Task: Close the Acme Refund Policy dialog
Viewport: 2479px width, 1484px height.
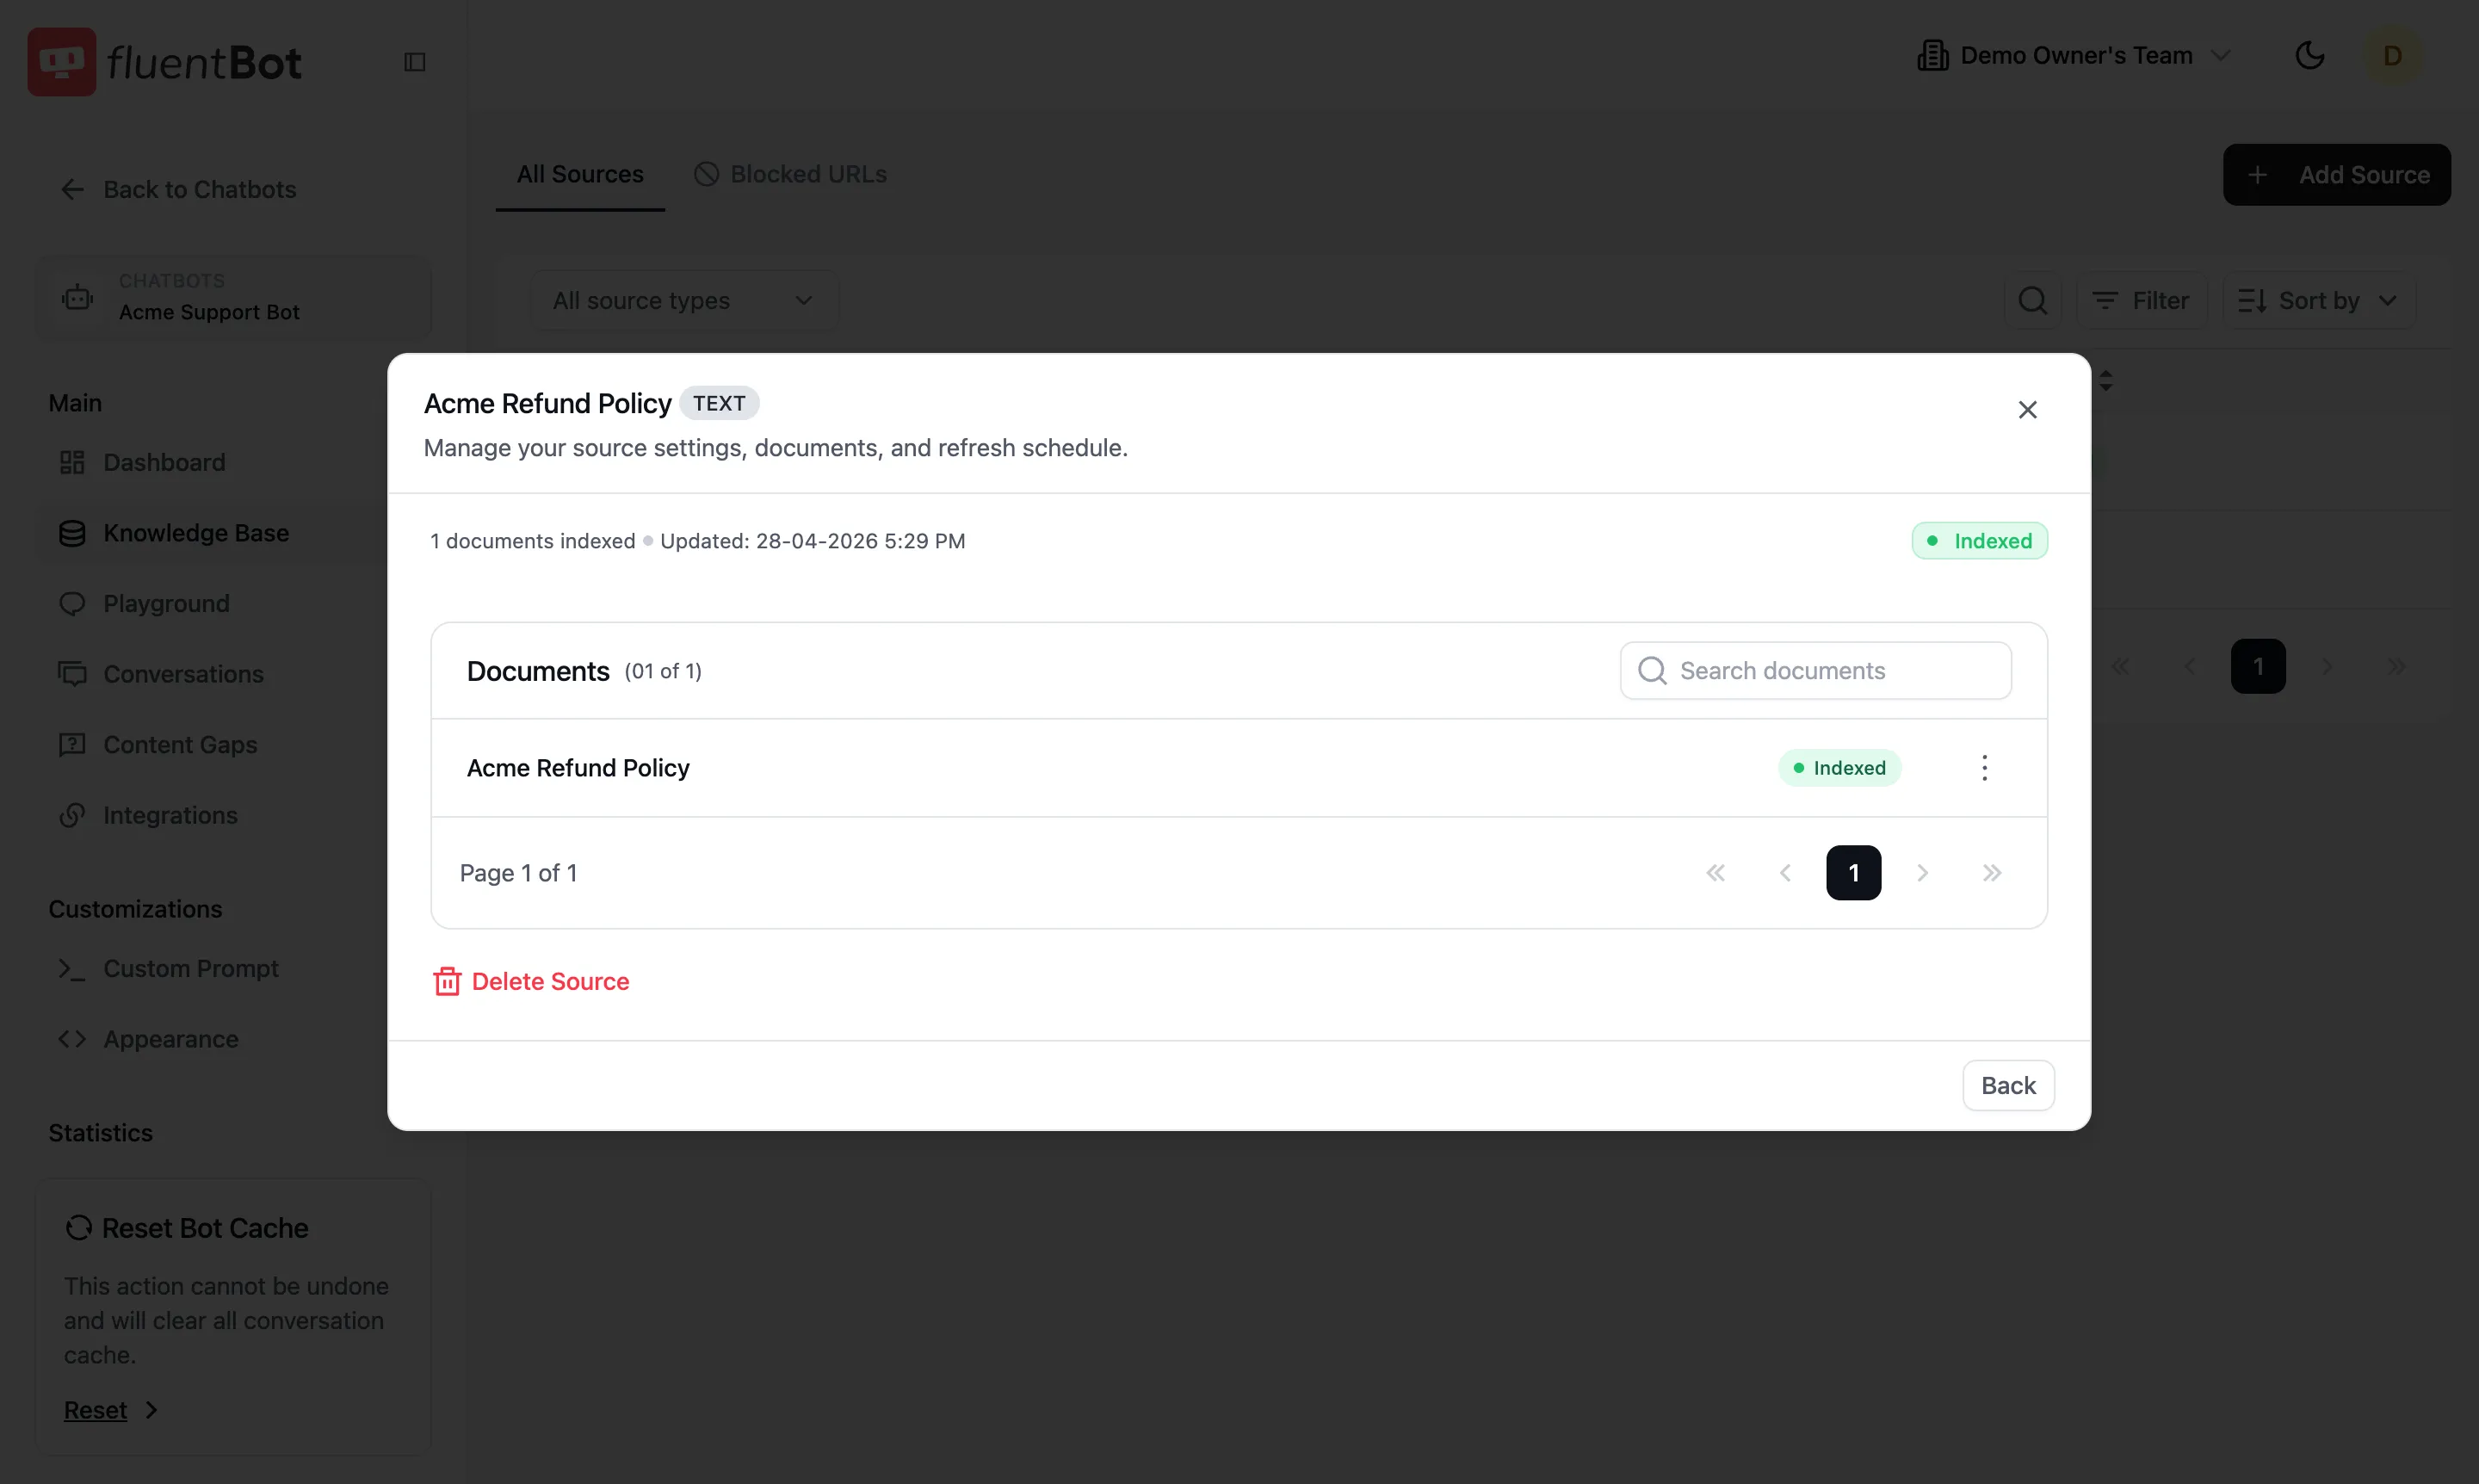Action: [2027, 410]
